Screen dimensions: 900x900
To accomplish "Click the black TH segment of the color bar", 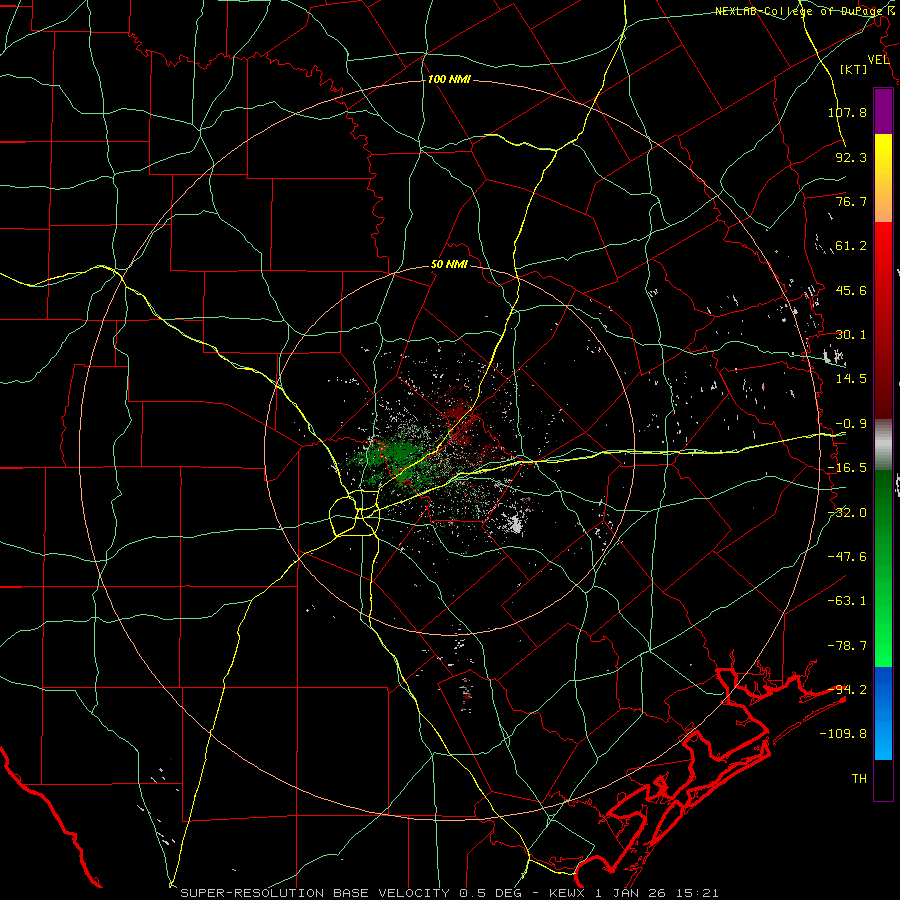I will pos(883,779).
